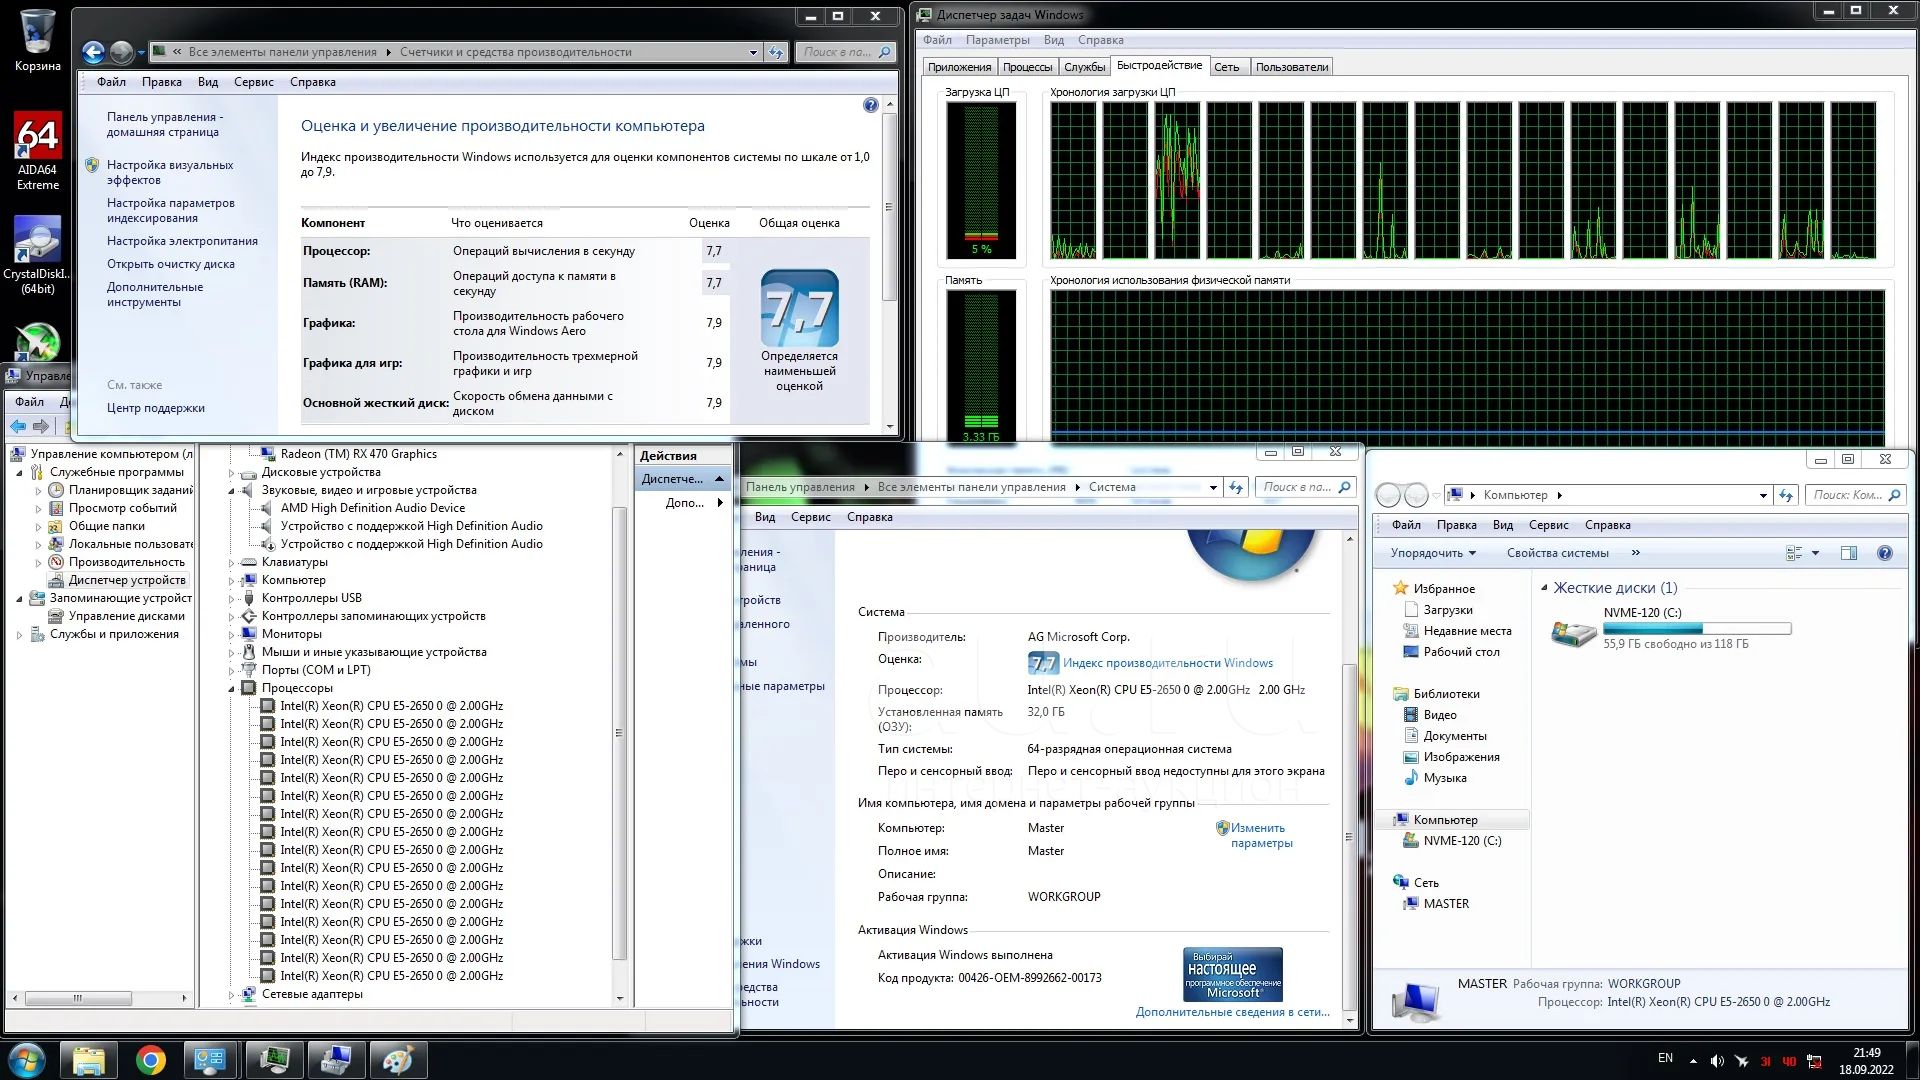Switch to Windows Explorer on the taskbar
Screen dimensions: 1920x1080
tap(88, 1060)
